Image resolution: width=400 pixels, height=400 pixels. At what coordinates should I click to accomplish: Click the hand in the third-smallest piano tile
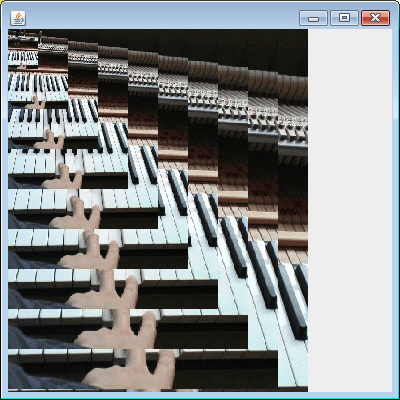point(50,140)
